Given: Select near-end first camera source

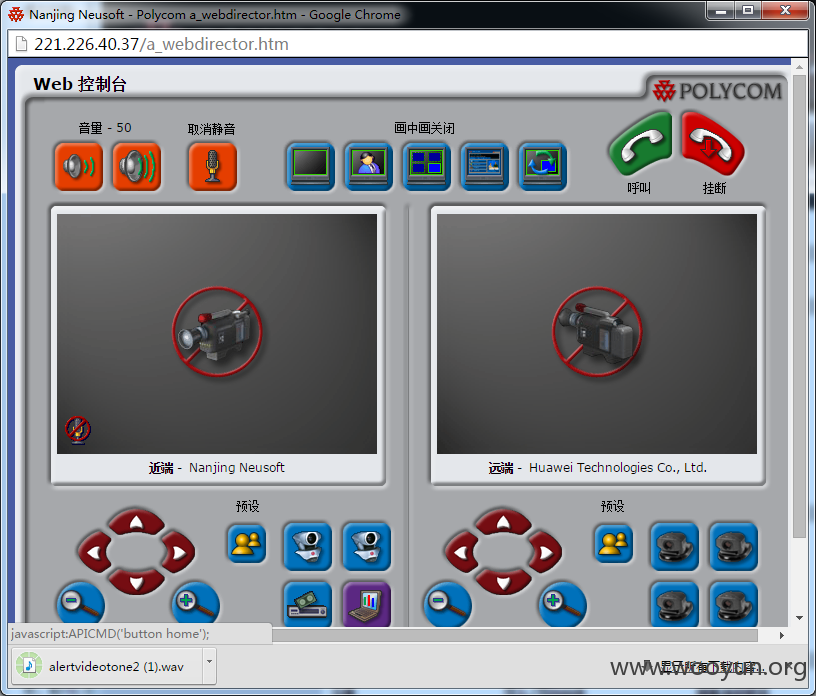Looking at the screenshot, I should (x=308, y=547).
